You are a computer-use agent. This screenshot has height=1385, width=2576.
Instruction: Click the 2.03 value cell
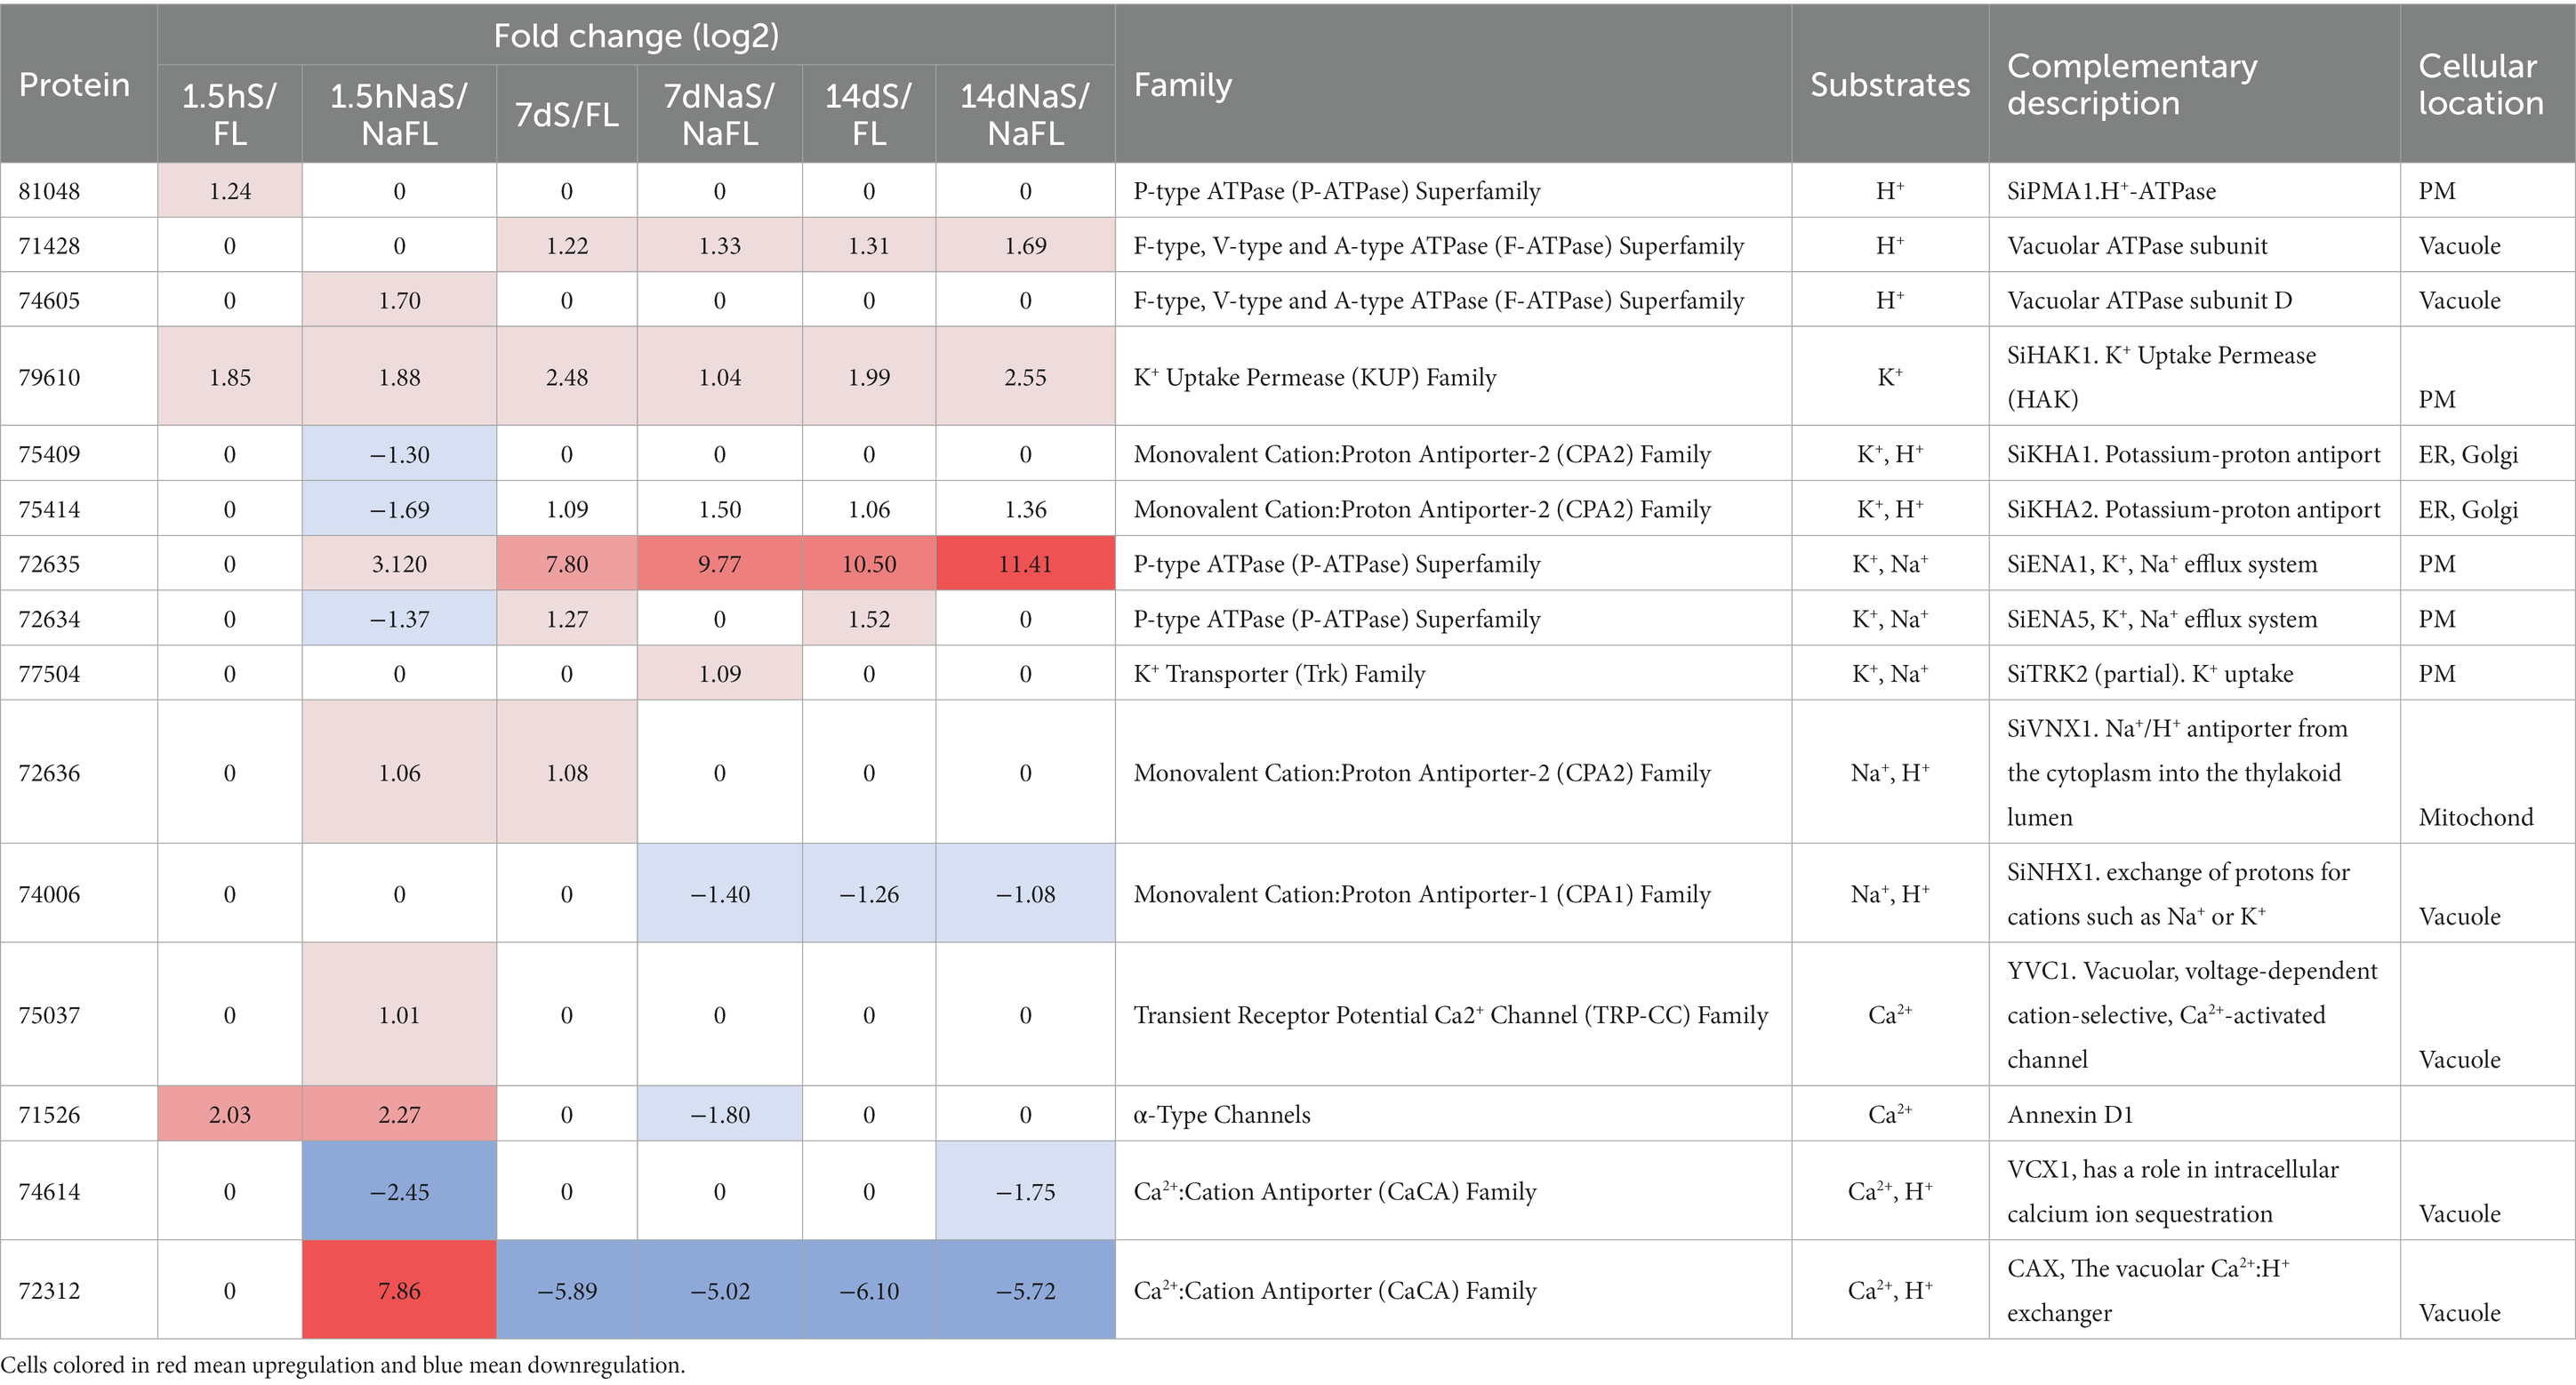tap(230, 1114)
